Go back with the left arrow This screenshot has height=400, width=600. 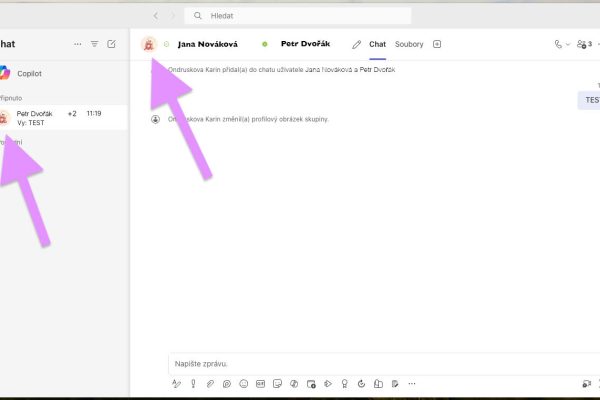[x=155, y=16]
